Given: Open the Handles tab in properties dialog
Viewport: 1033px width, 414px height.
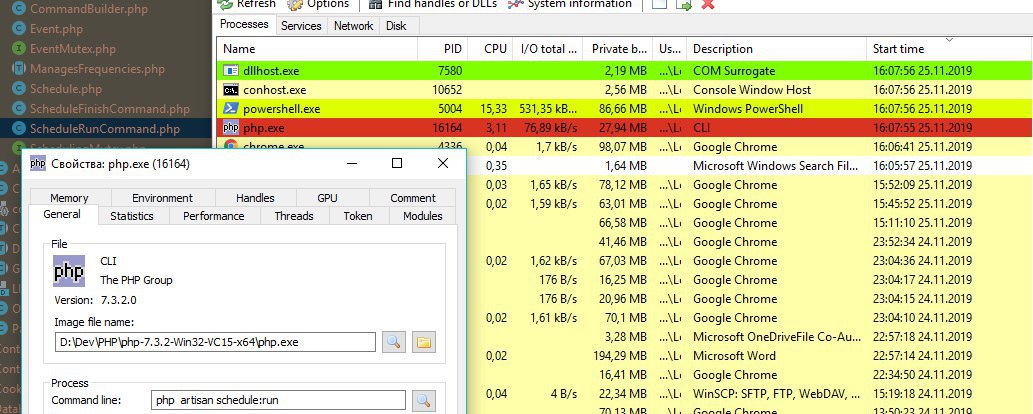Looking at the screenshot, I should point(255,198).
